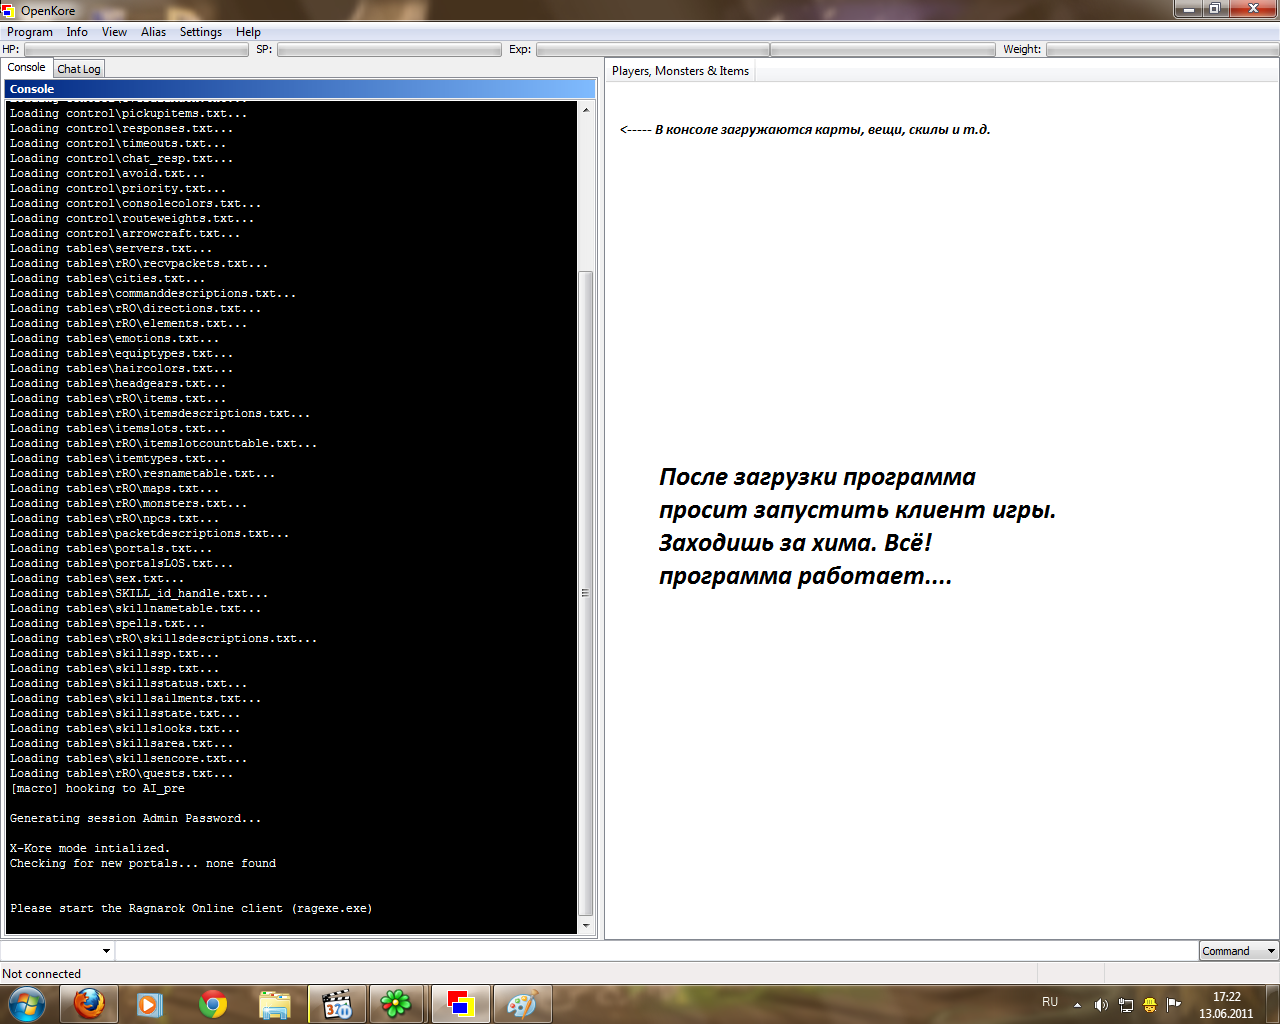Select the Players, Monsters & Items tab
The width and height of the screenshot is (1280, 1024).
pyautogui.click(x=680, y=71)
